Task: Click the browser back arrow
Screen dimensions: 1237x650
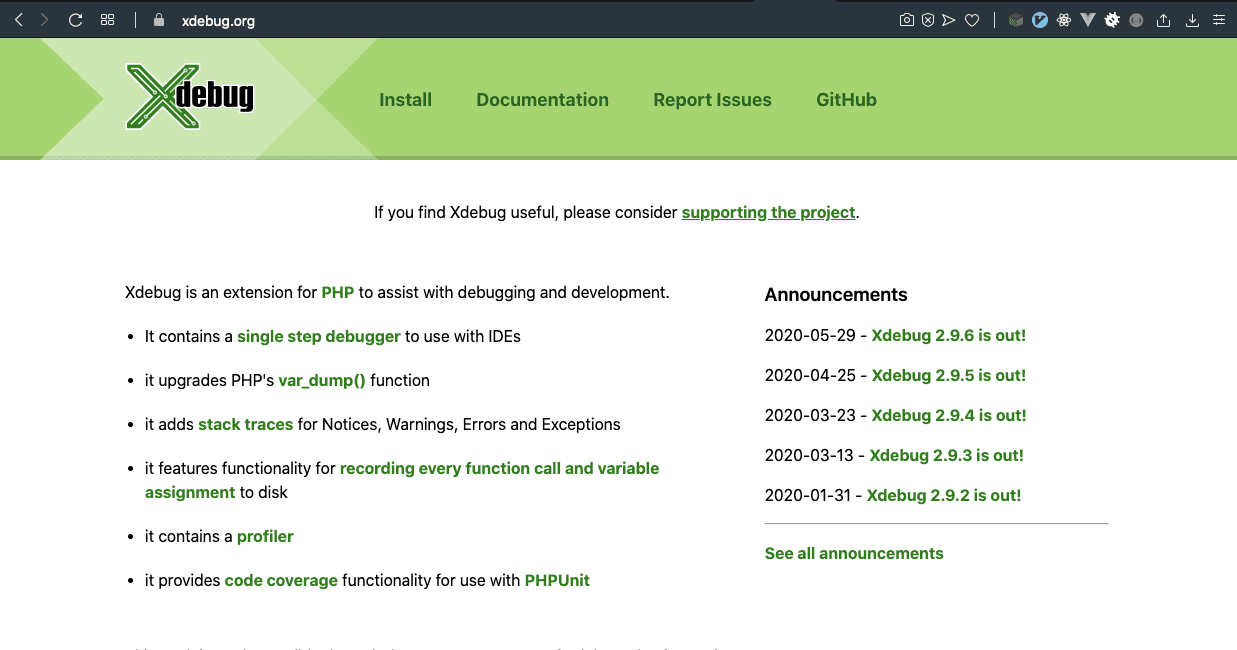Action: (18, 20)
